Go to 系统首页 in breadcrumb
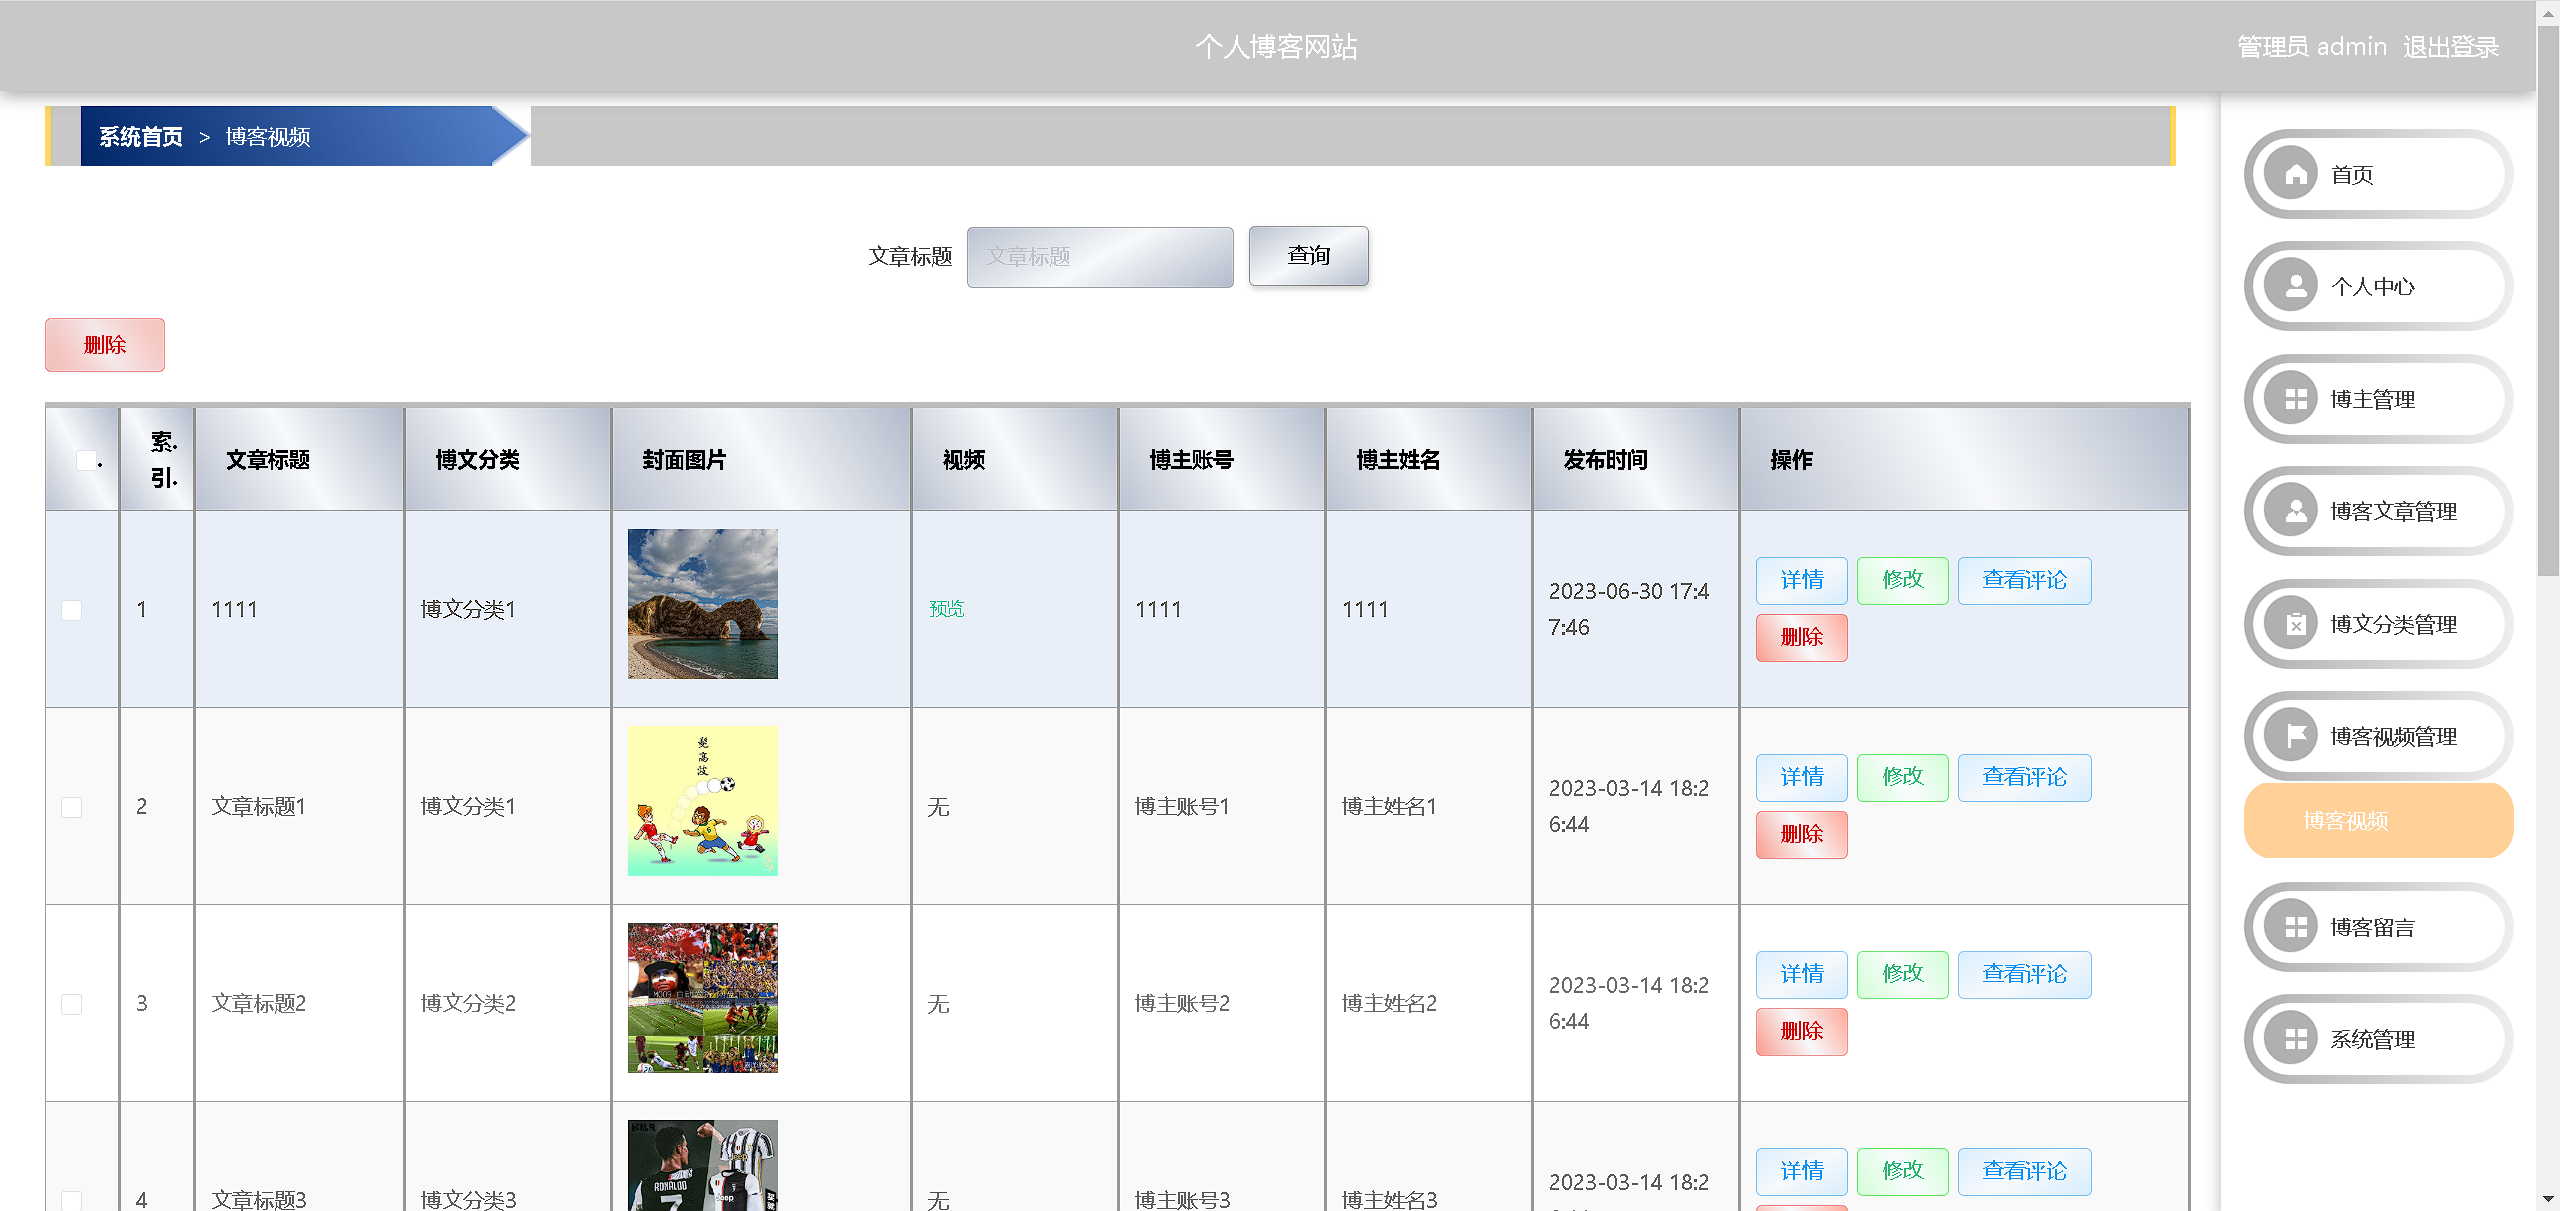The width and height of the screenshot is (2560, 1211). click(141, 137)
